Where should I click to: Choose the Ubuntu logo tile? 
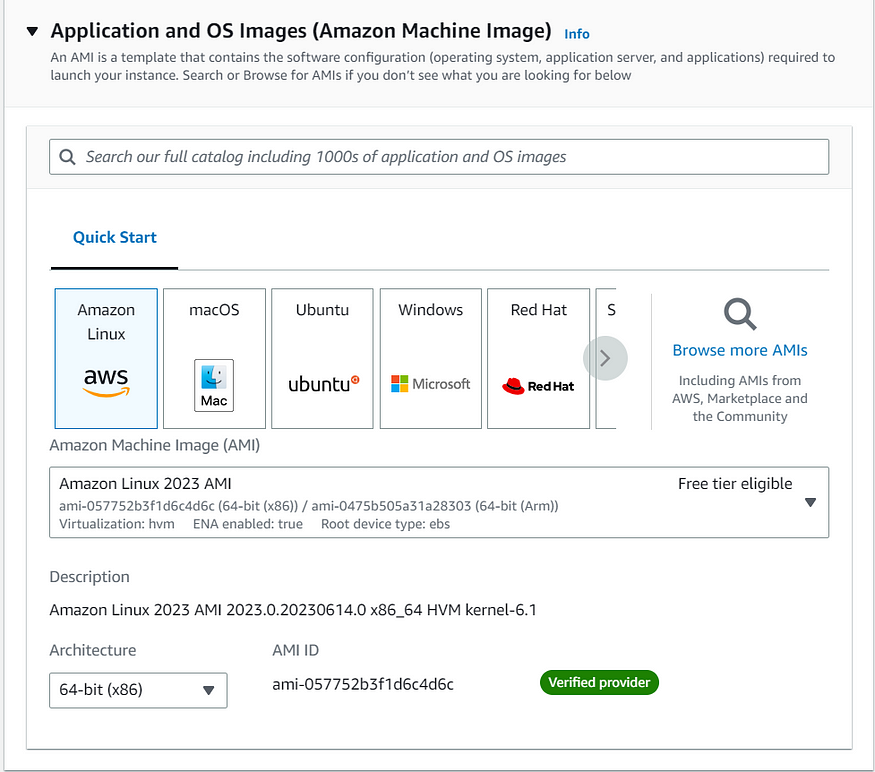tap(322, 358)
